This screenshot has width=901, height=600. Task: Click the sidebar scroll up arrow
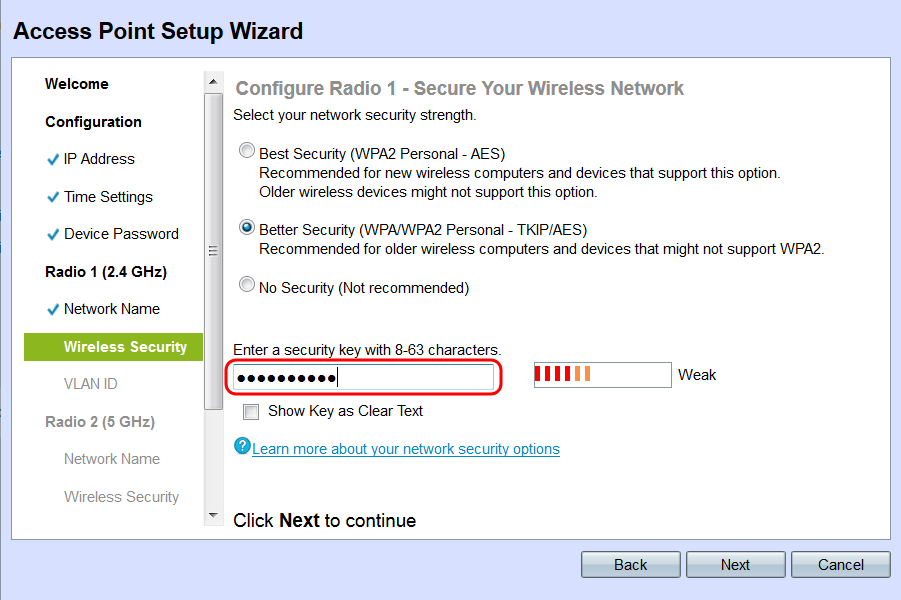click(x=214, y=82)
